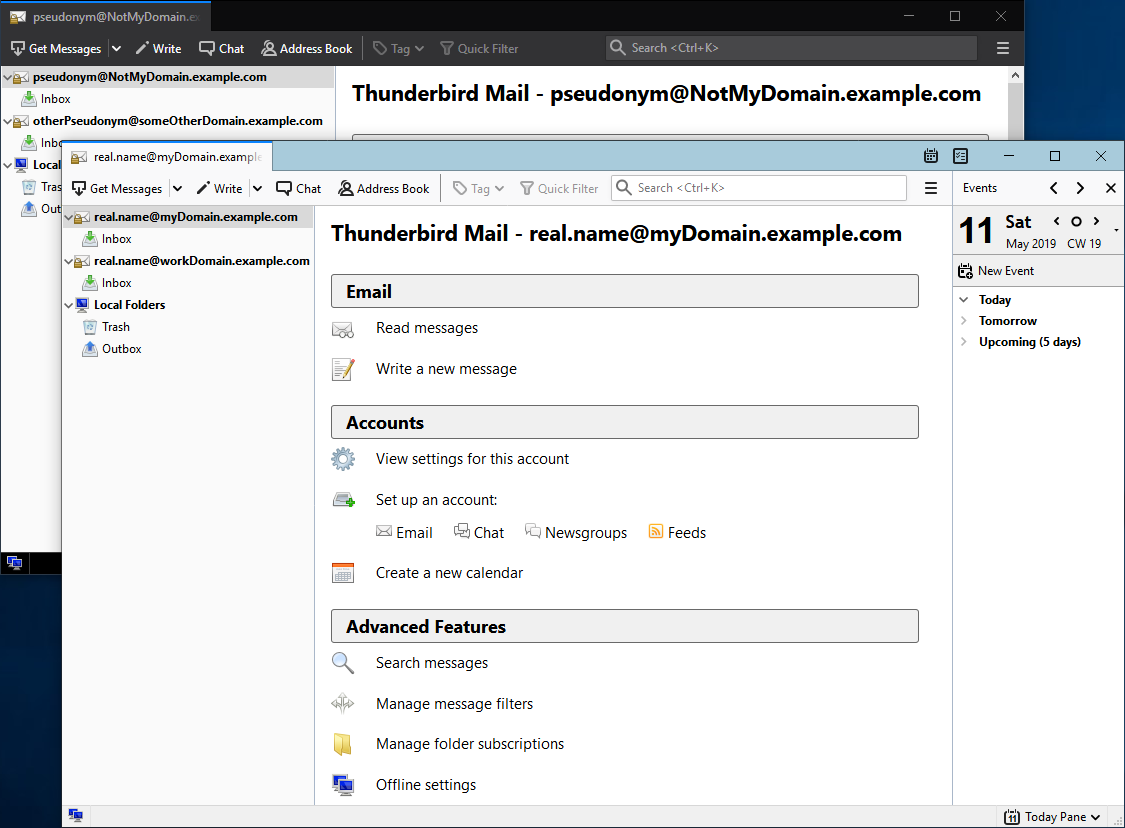Click the Calendar tab icon in title bar
Viewport: 1125px width, 828px height.
point(931,156)
